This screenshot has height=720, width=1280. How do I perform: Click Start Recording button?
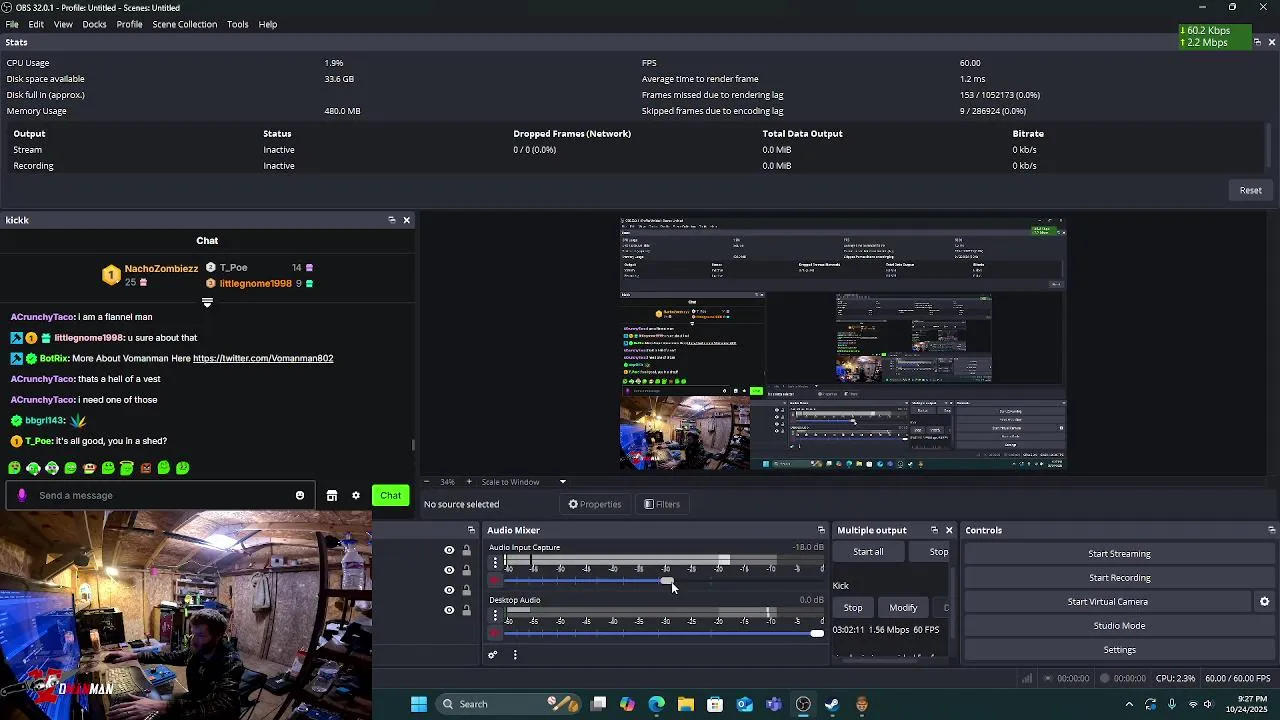(1119, 578)
